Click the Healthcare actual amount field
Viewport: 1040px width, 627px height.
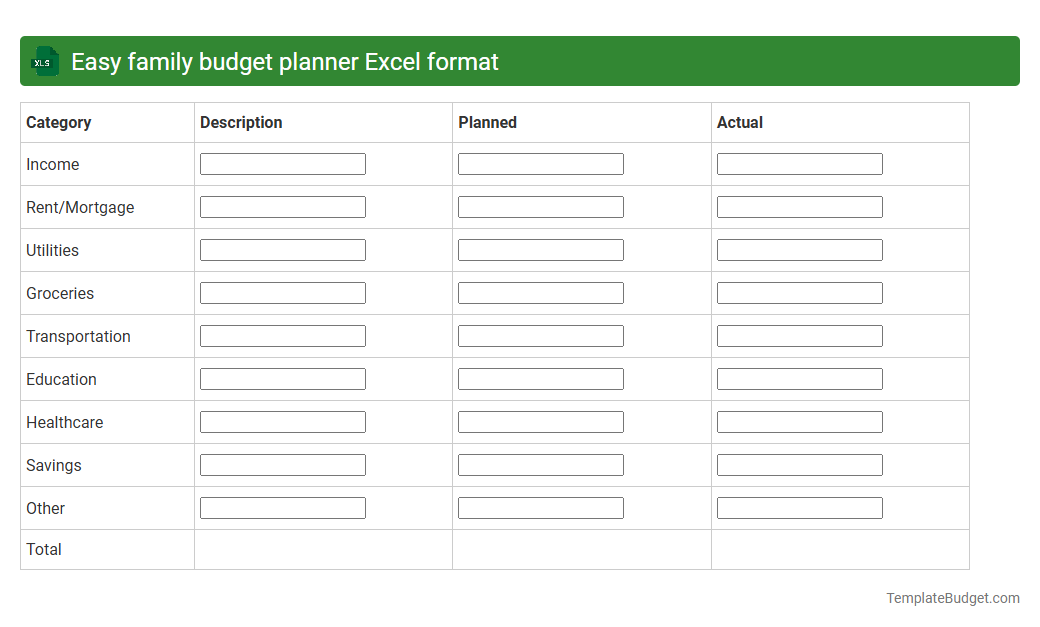point(799,421)
